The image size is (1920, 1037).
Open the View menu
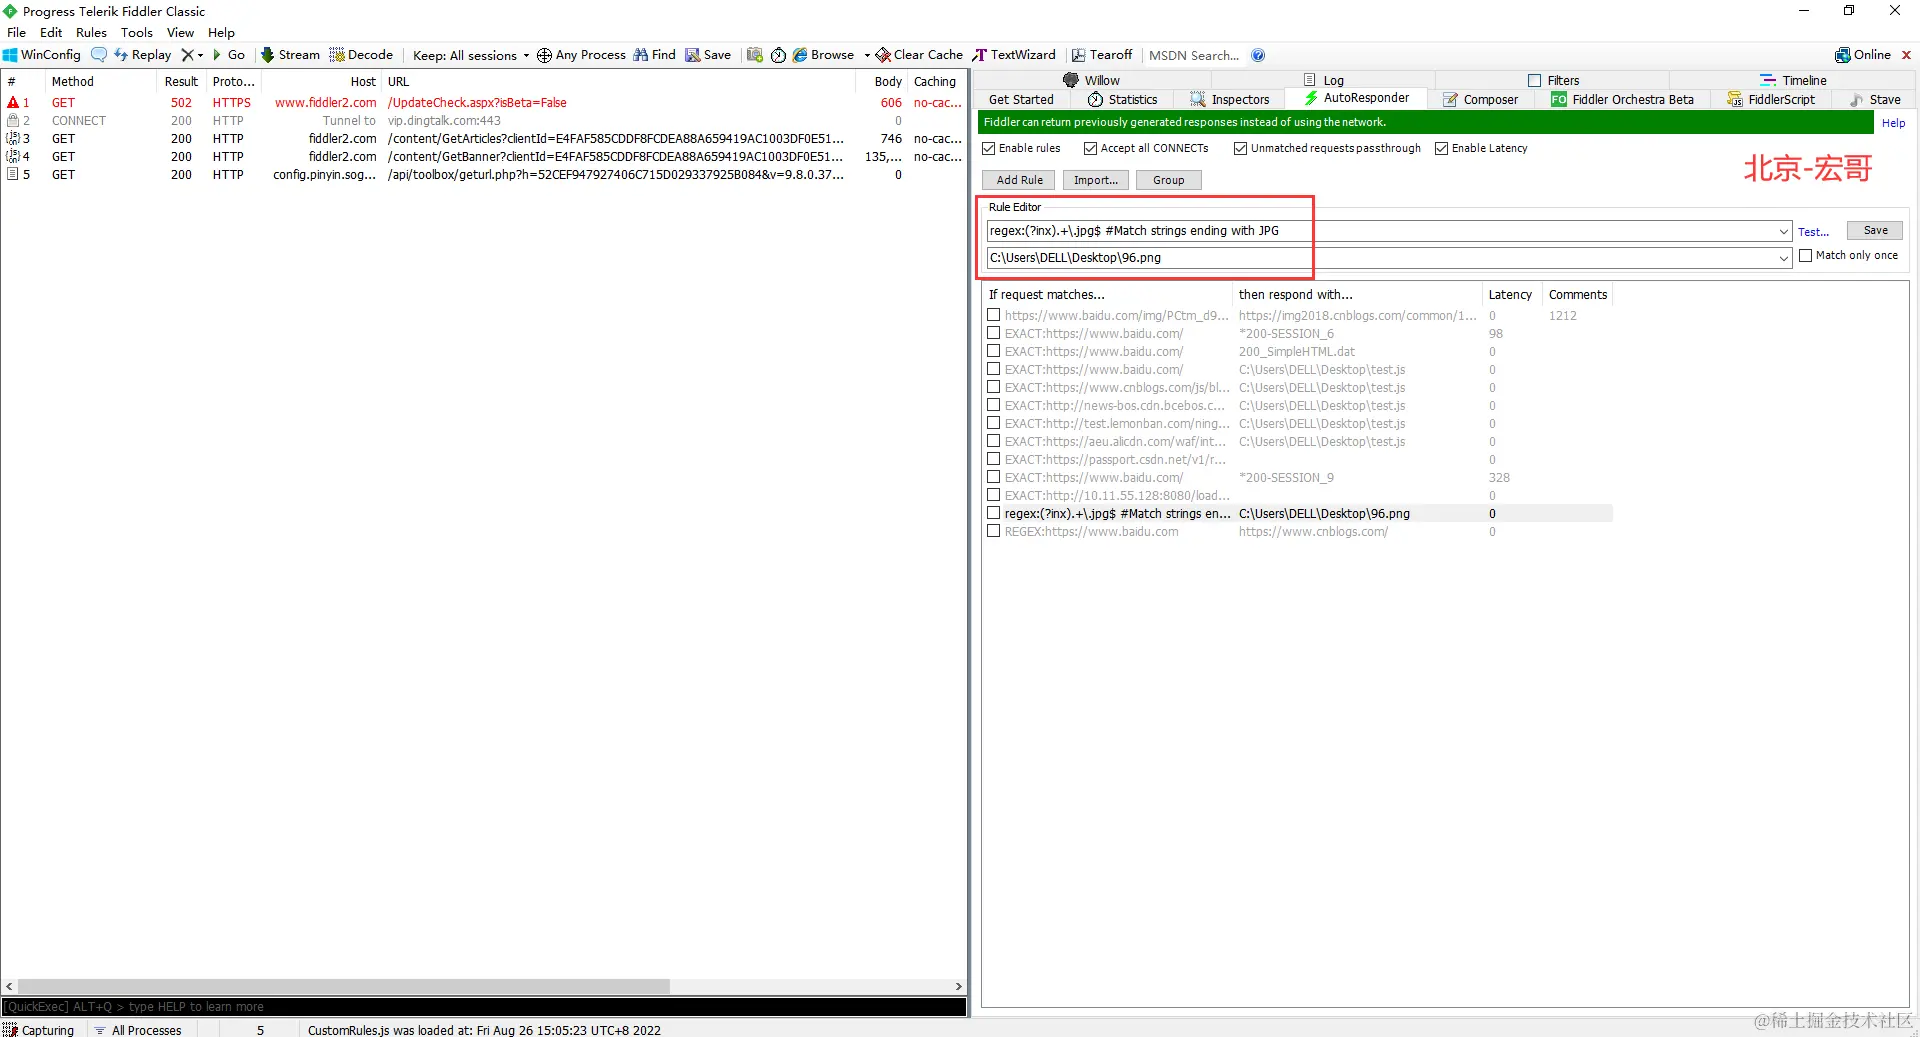(x=180, y=32)
